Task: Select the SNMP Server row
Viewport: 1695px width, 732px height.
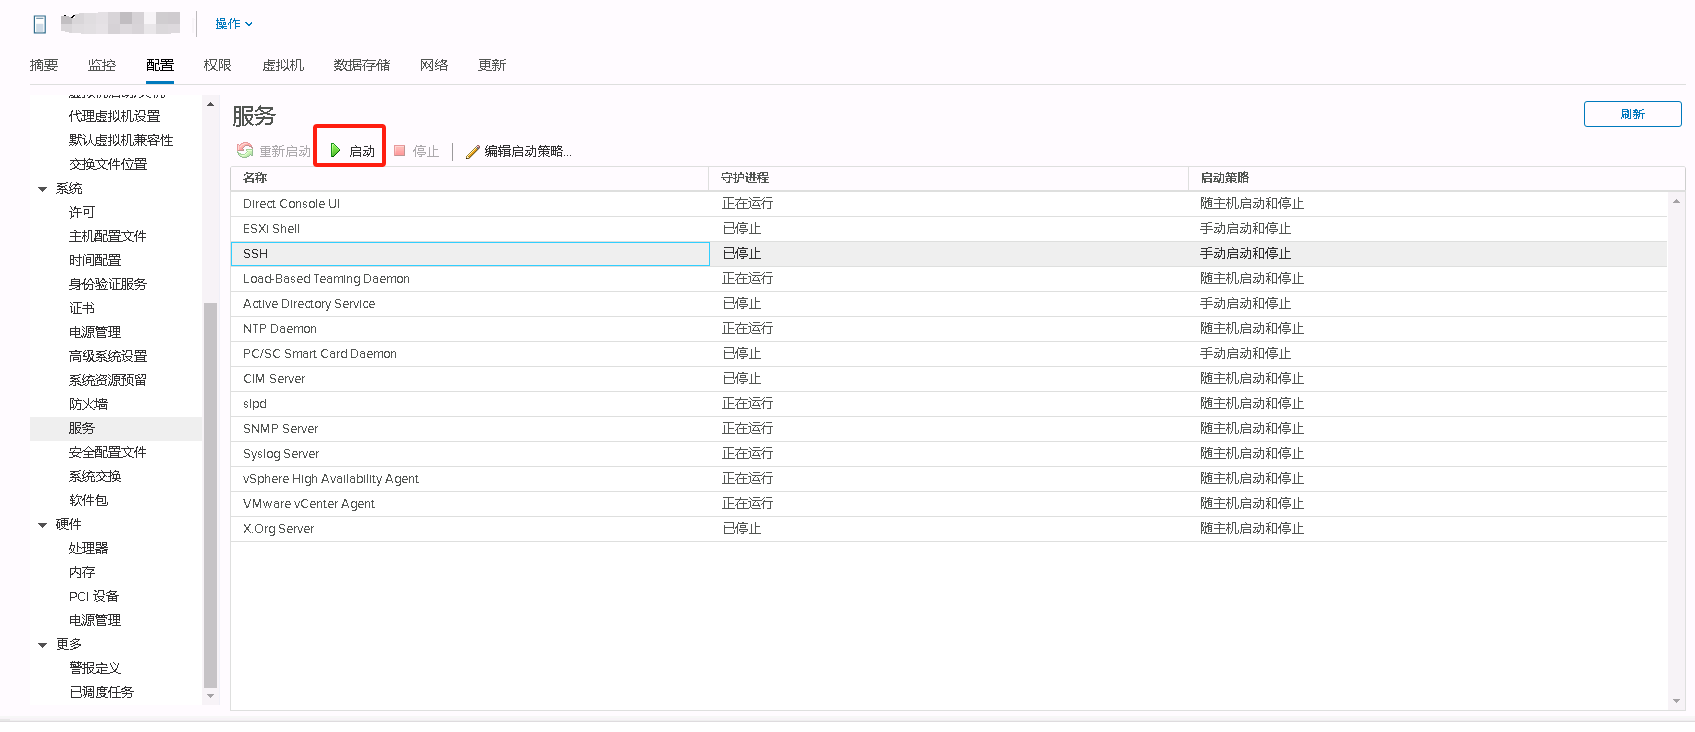Action: (x=949, y=429)
